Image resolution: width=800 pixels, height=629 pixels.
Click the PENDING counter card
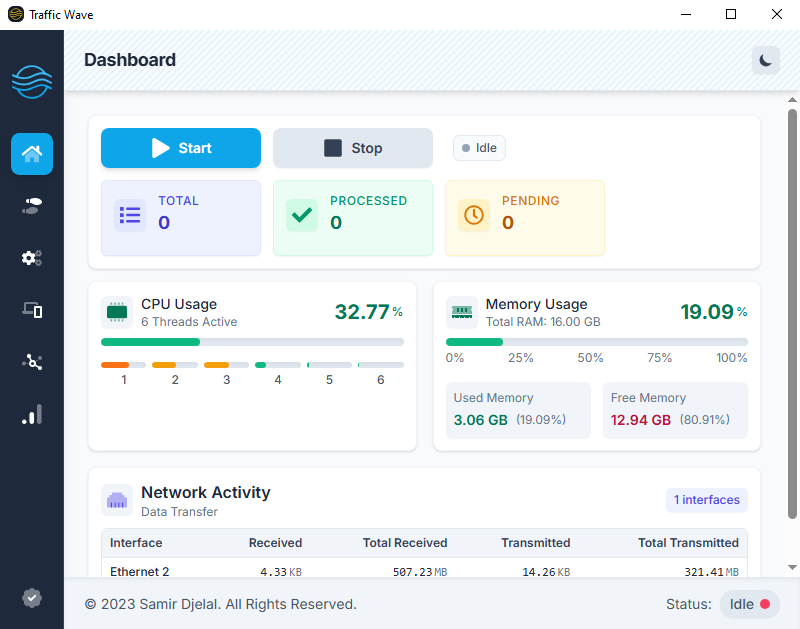(x=524, y=218)
